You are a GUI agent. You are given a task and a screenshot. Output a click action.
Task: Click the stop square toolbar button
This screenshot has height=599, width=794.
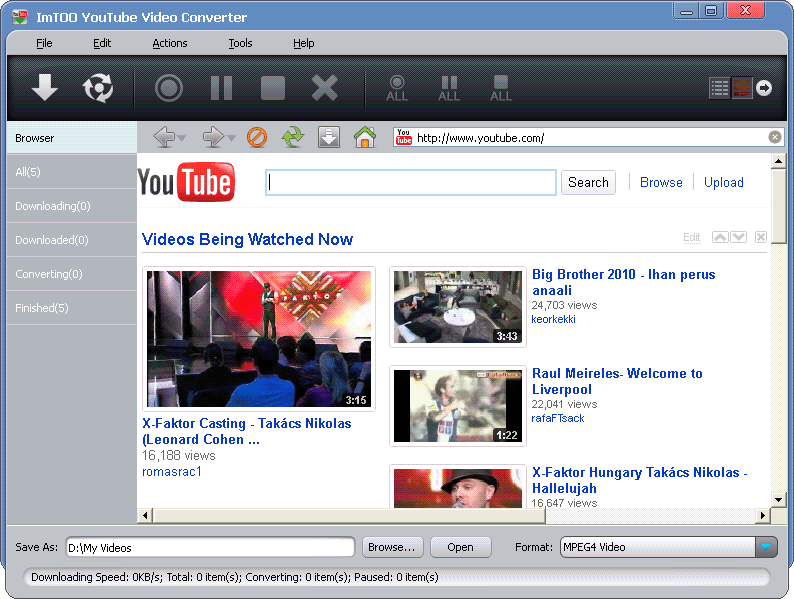273,88
